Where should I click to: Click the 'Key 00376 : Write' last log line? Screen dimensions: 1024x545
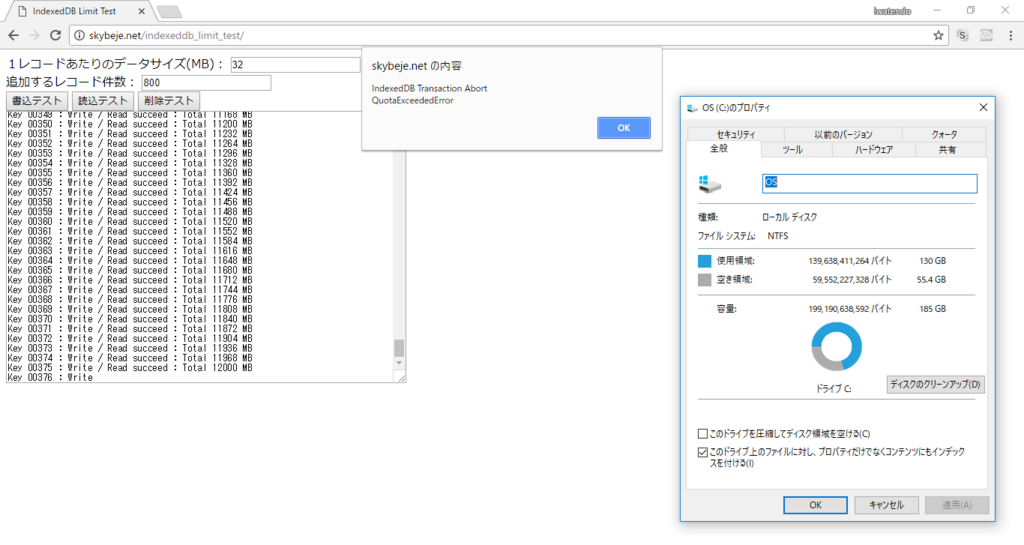point(50,378)
